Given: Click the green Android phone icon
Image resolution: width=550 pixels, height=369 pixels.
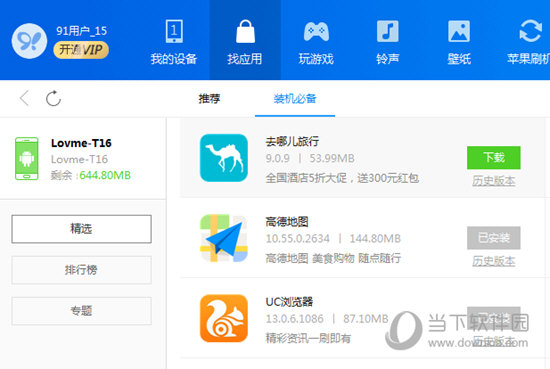Looking at the screenshot, I should 27,159.
